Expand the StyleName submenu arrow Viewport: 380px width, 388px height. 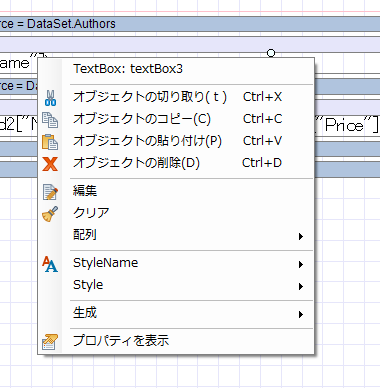point(301,264)
